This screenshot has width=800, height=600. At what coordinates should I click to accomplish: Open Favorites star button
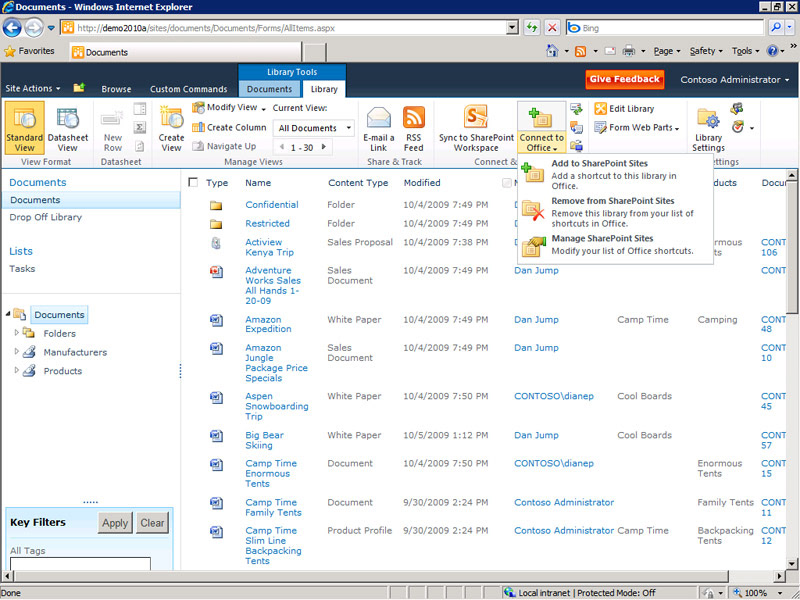[x=29, y=51]
